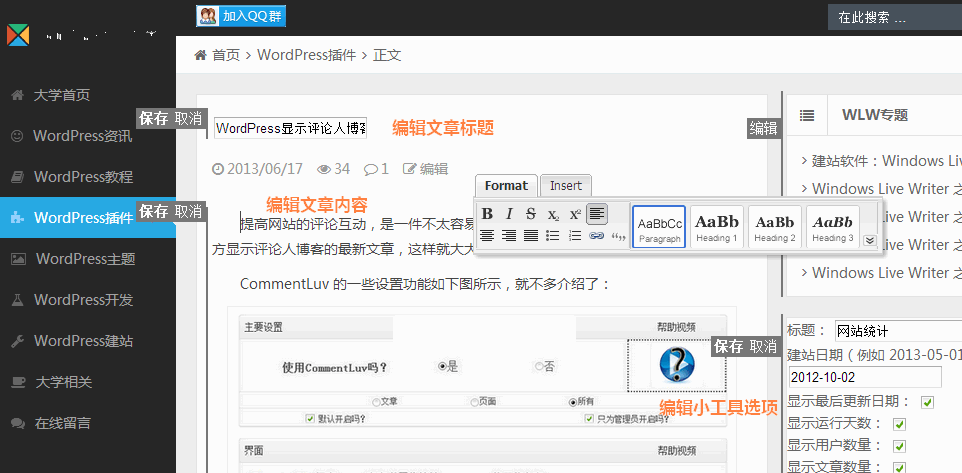The width and height of the screenshot is (962, 473).
Task: Click the comment bubble icon showing 1
Action: coord(371,169)
